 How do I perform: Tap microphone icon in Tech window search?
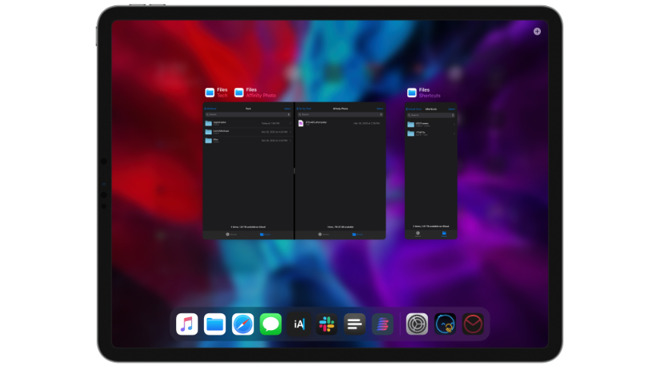tap(289, 115)
